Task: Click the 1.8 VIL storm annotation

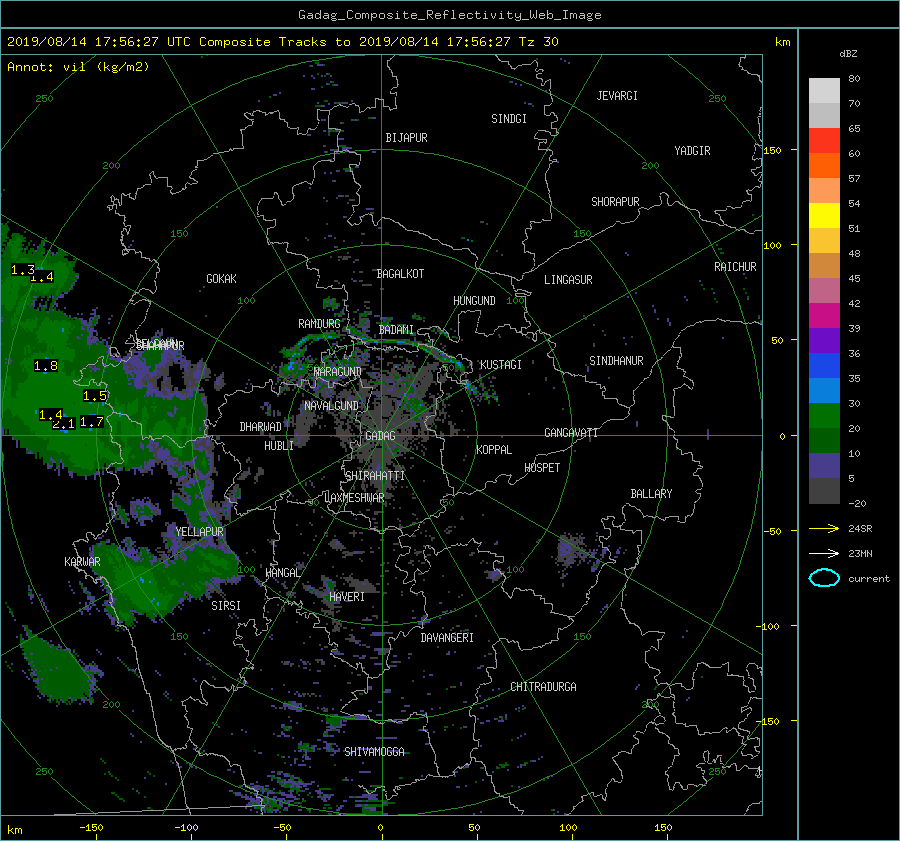Action: point(45,366)
